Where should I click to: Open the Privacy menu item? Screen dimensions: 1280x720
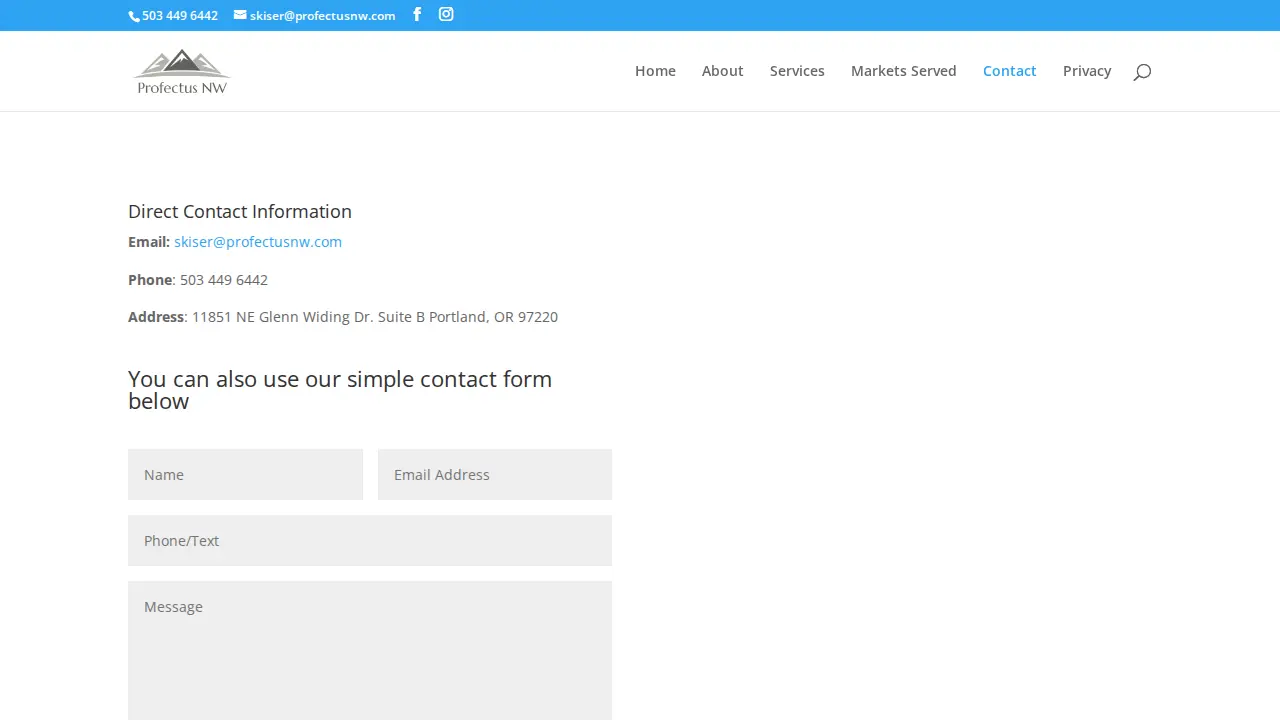(x=1087, y=71)
